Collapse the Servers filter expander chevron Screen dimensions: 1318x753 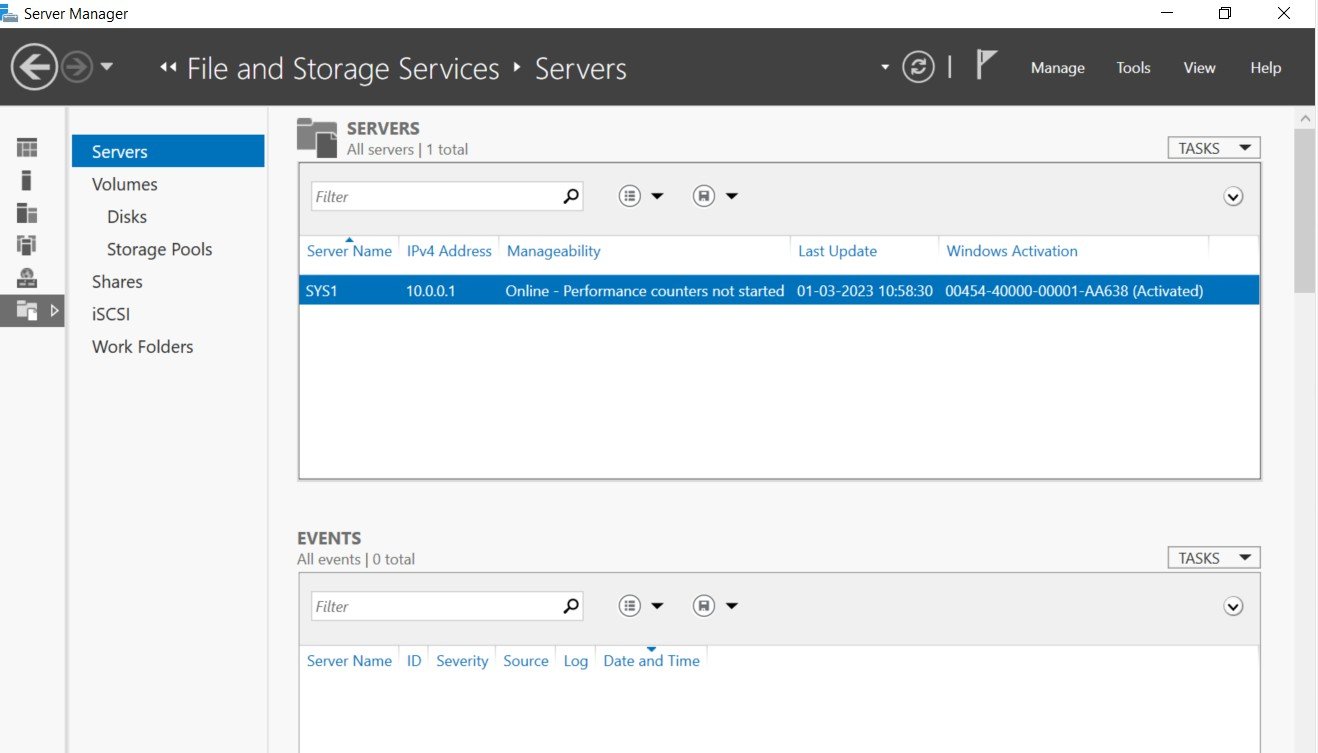[x=1233, y=197]
